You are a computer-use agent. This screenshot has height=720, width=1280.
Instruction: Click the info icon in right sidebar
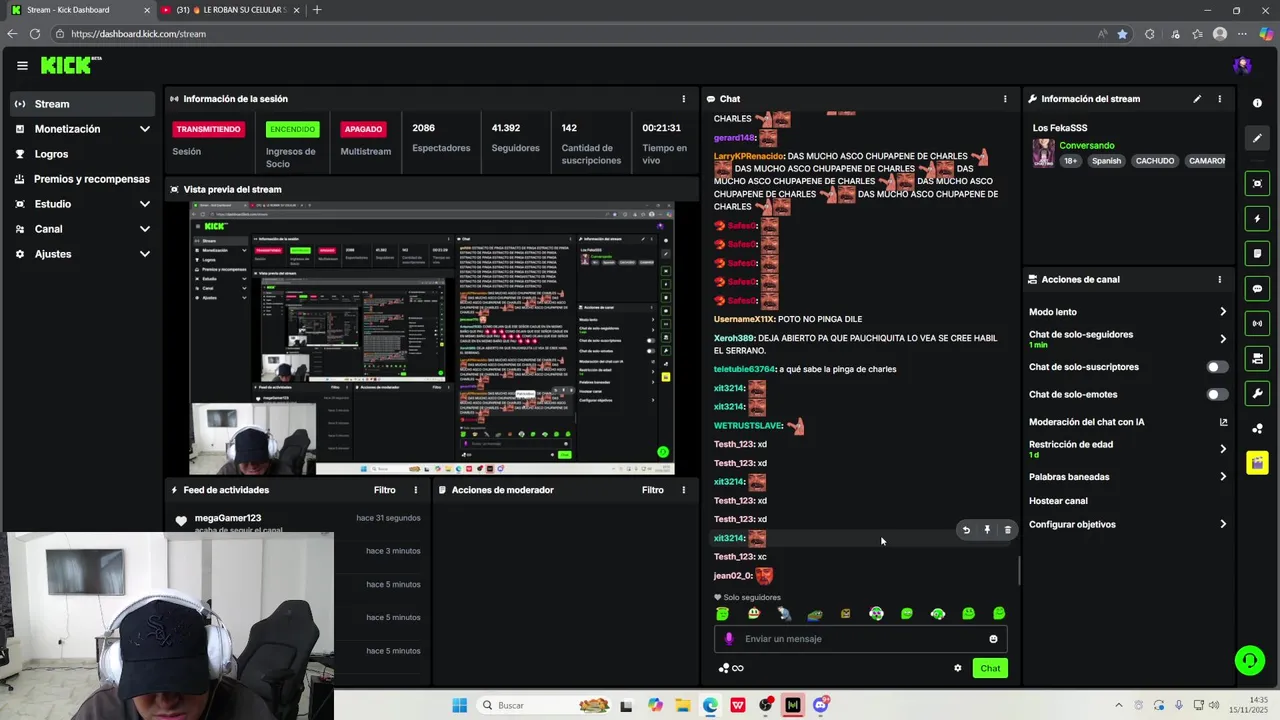pyautogui.click(x=1257, y=103)
